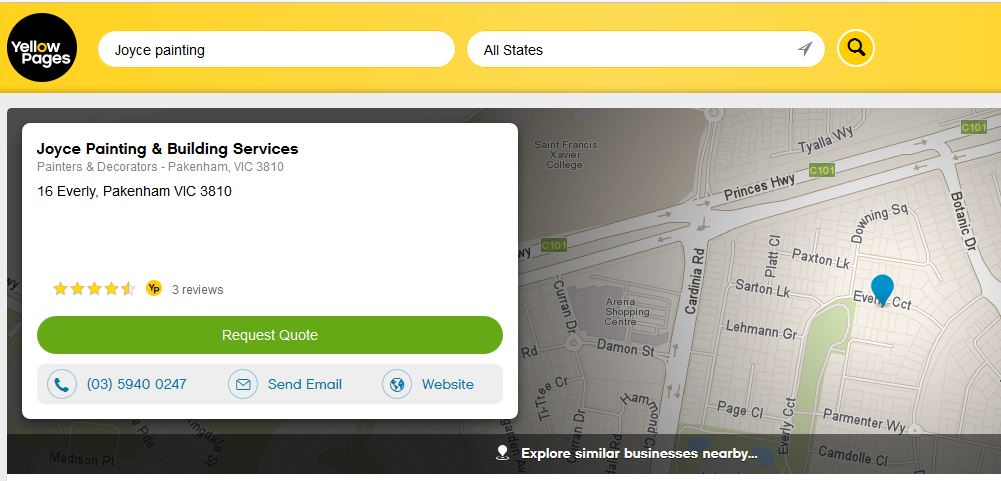Image resolution: width=1001 pixels, height=481 pixels.
Task: Click the star rating row
Action: click(x=94, y=289)
